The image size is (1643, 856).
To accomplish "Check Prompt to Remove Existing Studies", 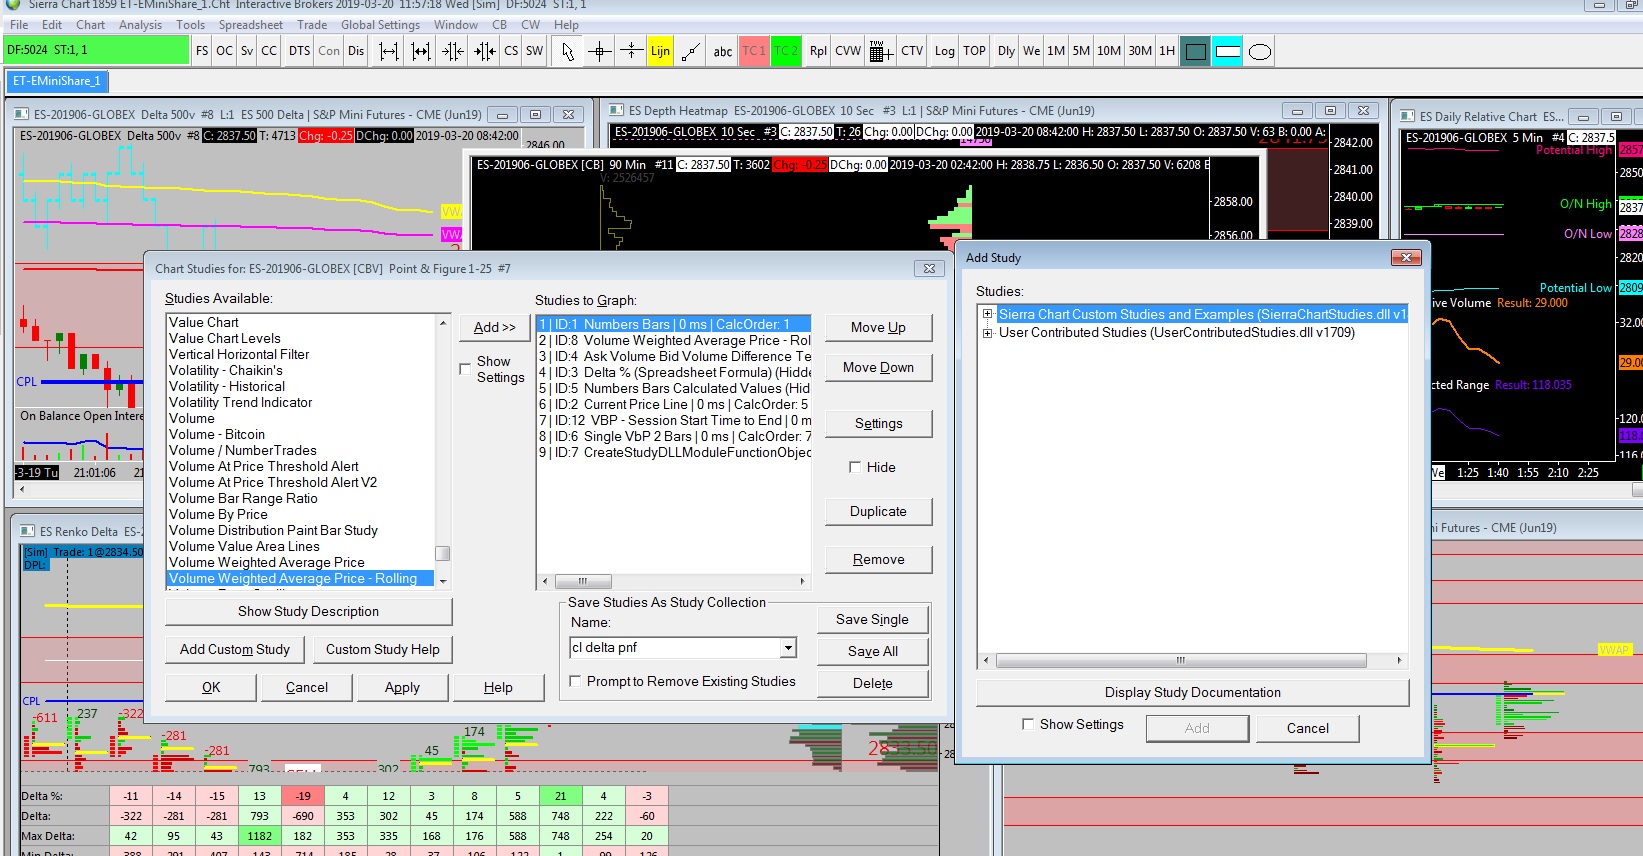I will click(x=575, y=681).
